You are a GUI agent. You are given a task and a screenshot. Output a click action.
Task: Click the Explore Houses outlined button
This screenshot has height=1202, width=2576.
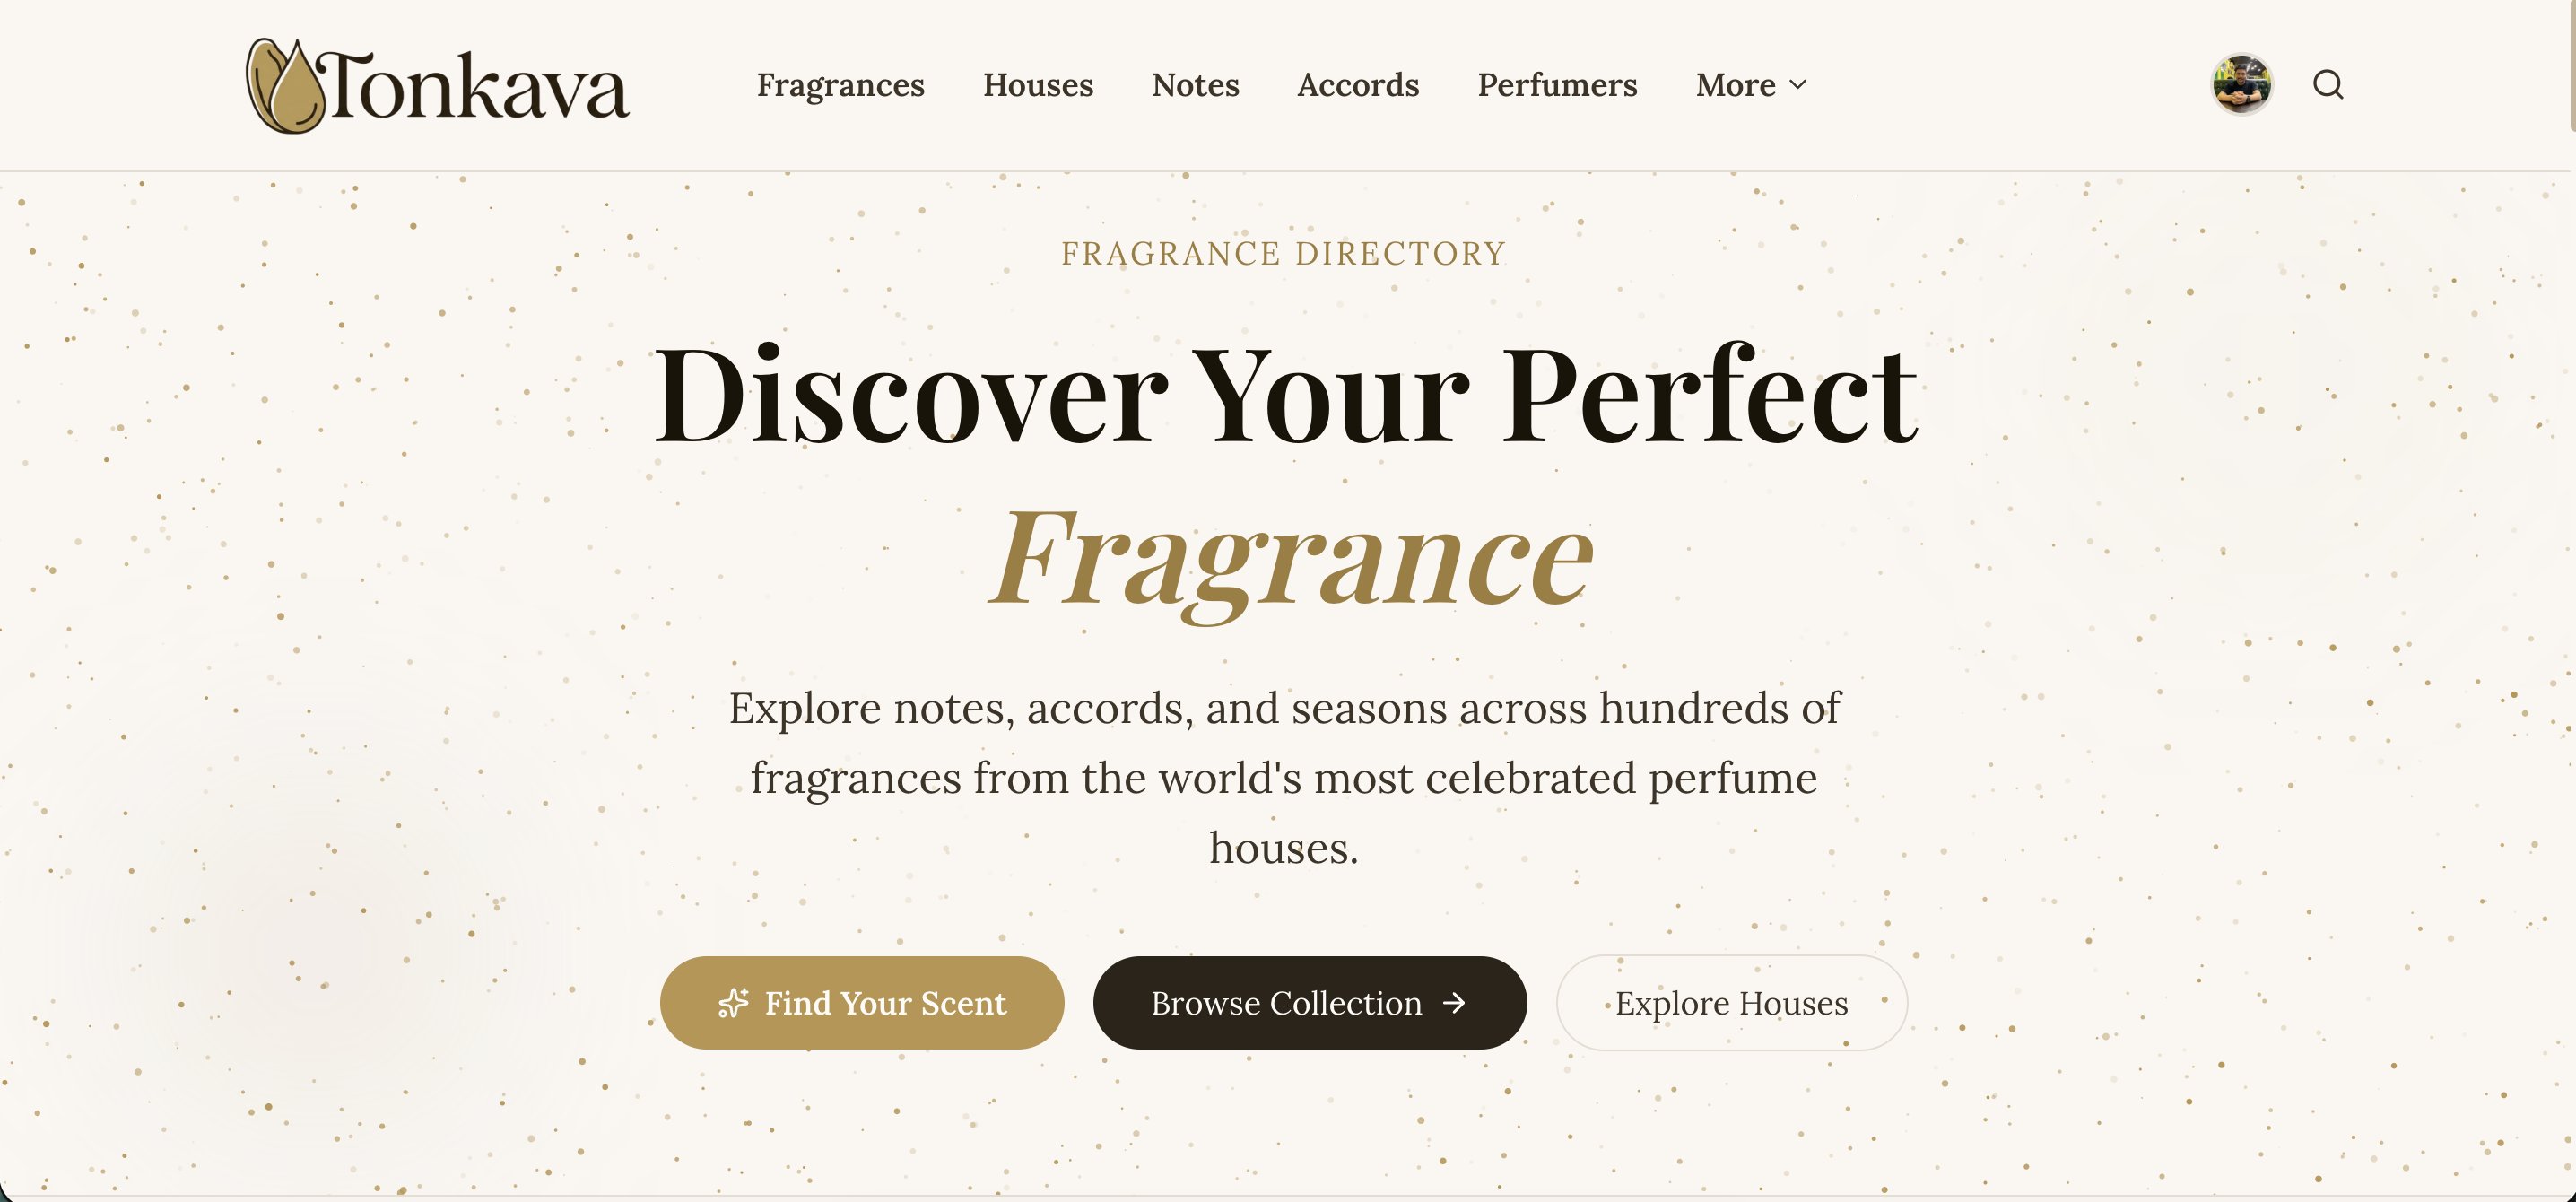click(x=1732, y=1003)
